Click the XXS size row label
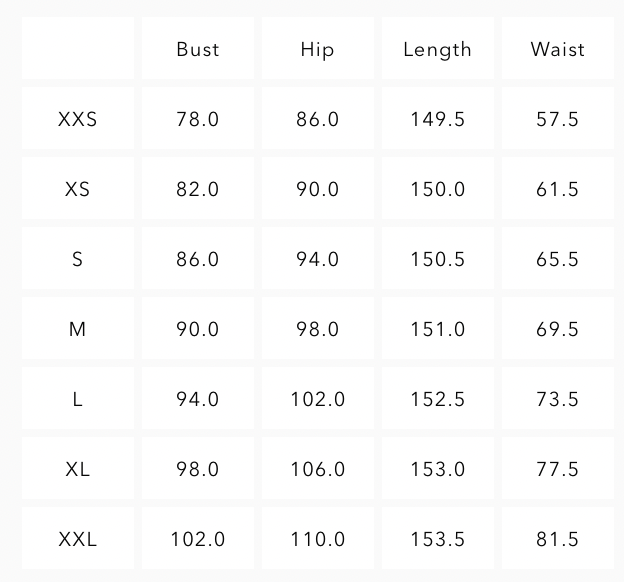 coord(78,119)
